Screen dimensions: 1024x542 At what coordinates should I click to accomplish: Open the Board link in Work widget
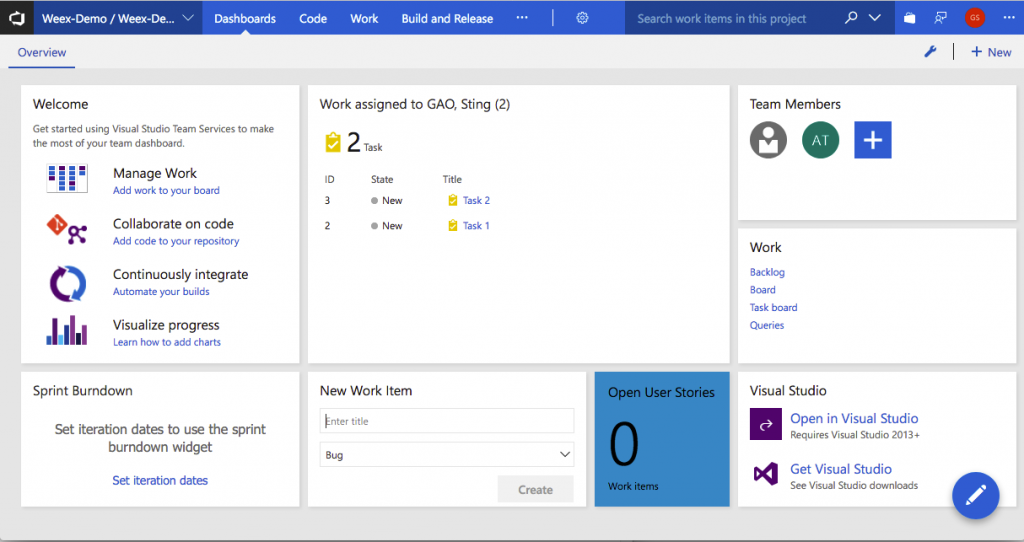pos(763,289)
